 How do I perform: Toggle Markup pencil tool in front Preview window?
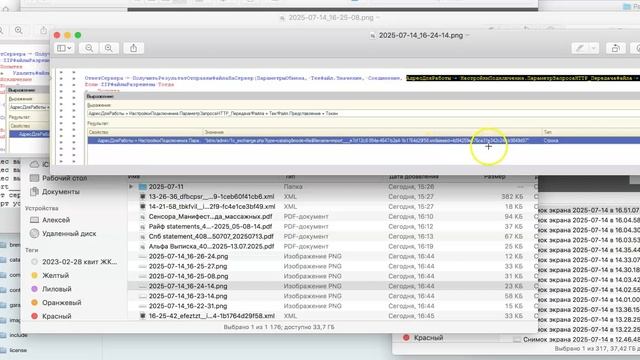point(580,48)
